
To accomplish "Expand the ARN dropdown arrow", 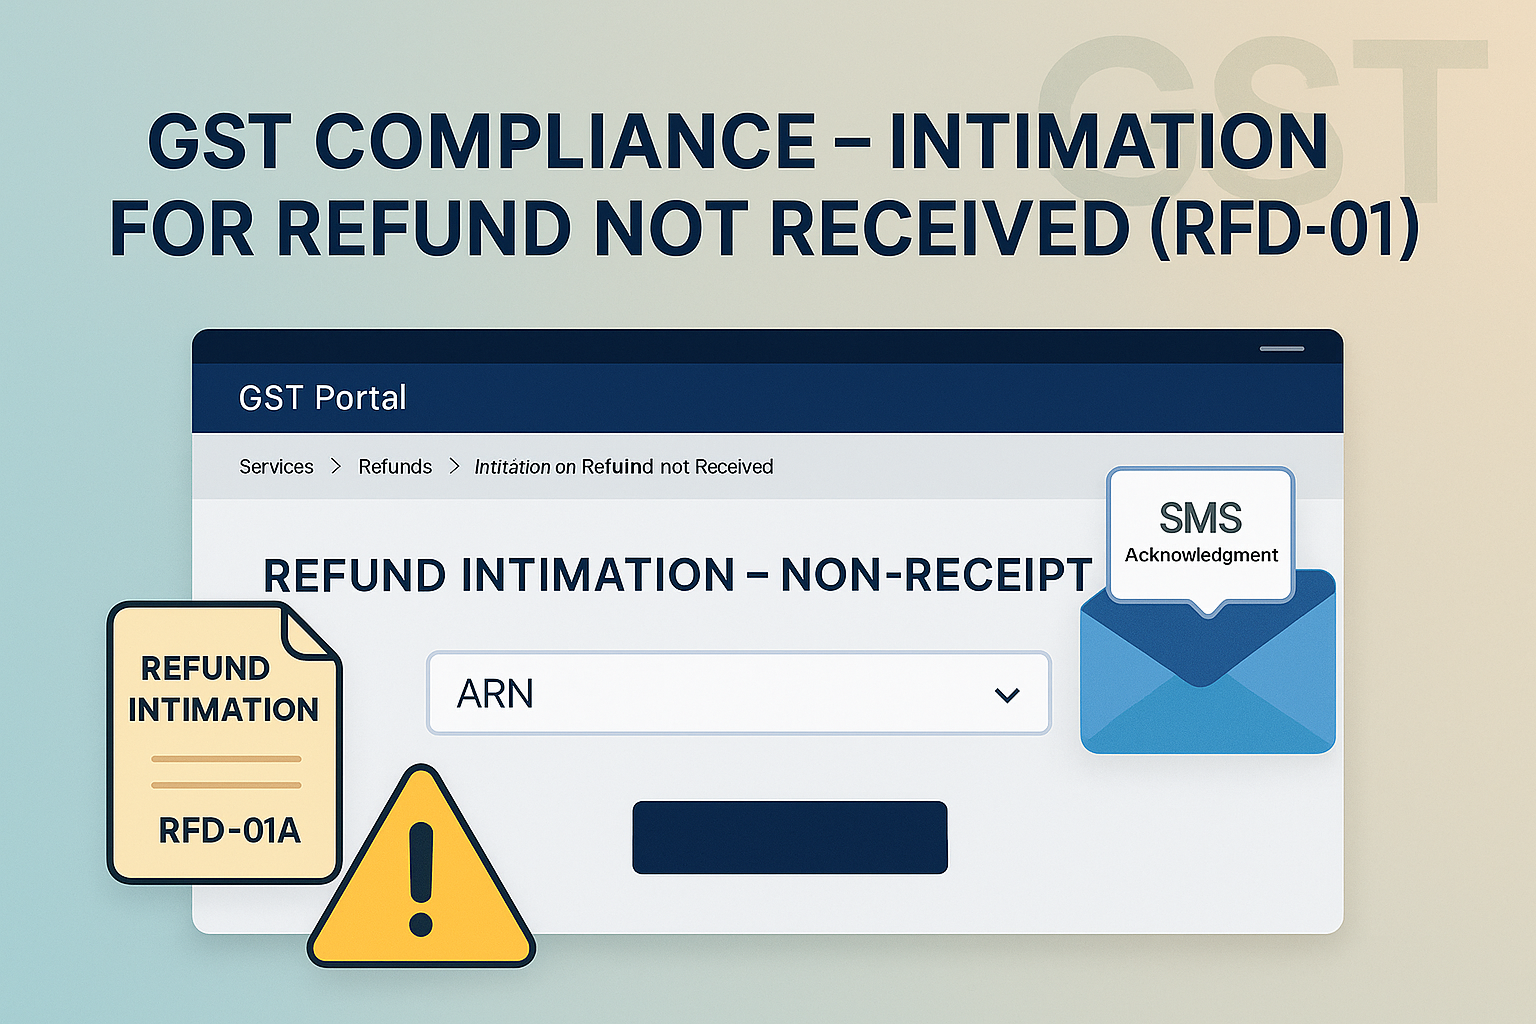I will pyautogui.click(x=1007, y=694).
